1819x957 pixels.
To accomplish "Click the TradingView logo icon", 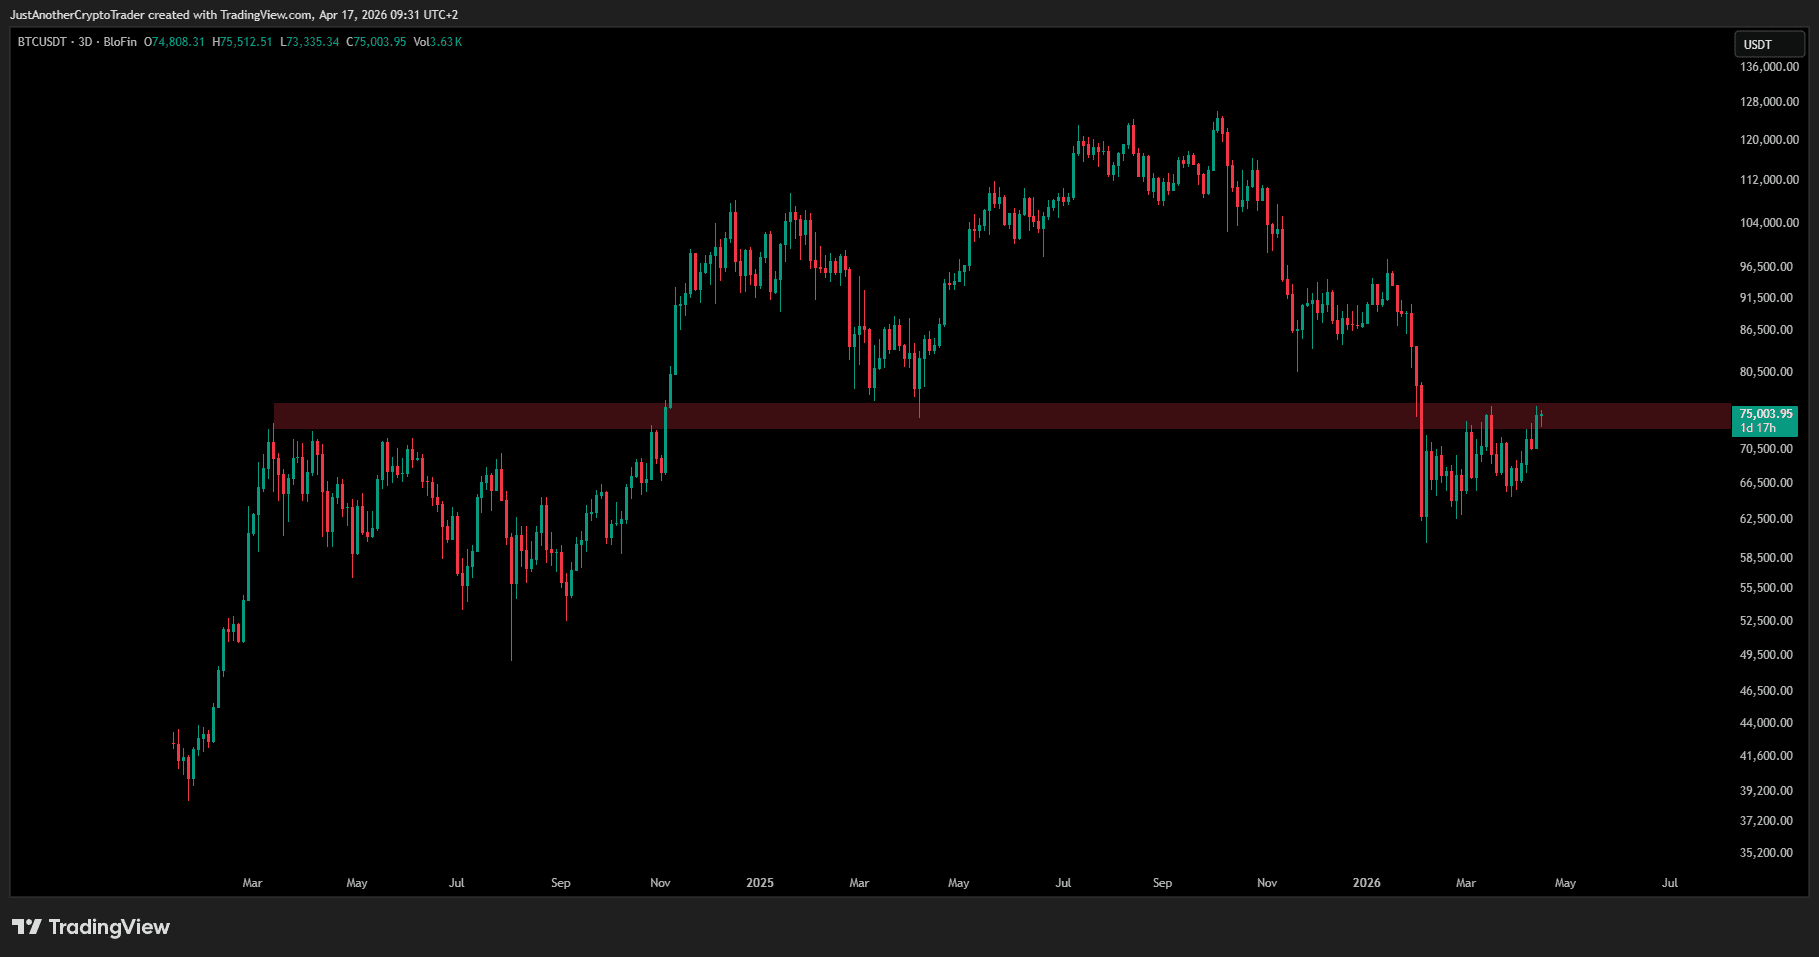I will (x=27, y=927).
